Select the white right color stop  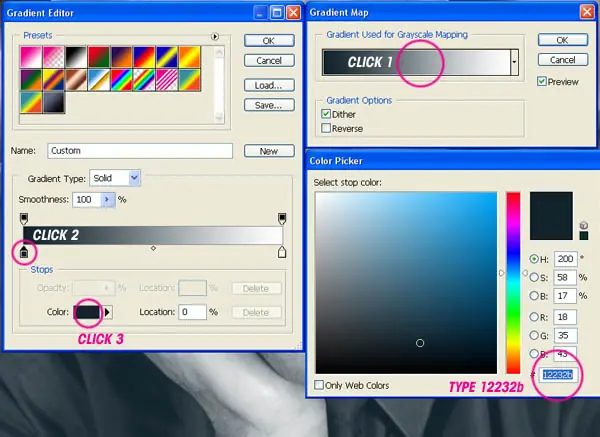pos(282,252)
